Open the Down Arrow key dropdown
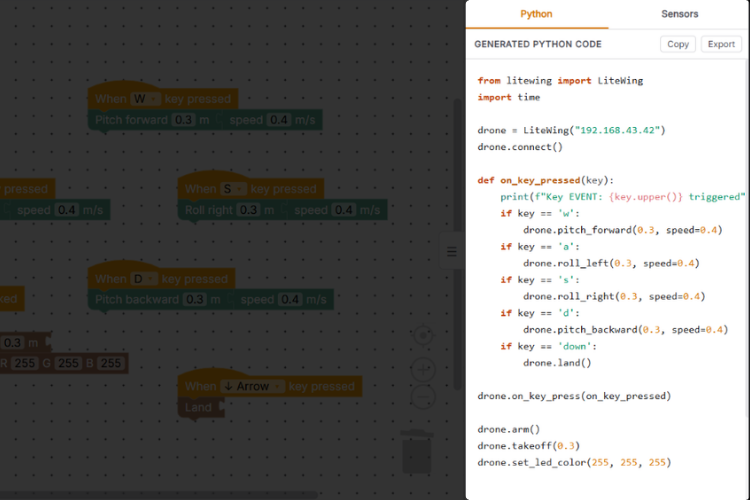The height and width of the screenshot is (500, 750). point(253,386)
